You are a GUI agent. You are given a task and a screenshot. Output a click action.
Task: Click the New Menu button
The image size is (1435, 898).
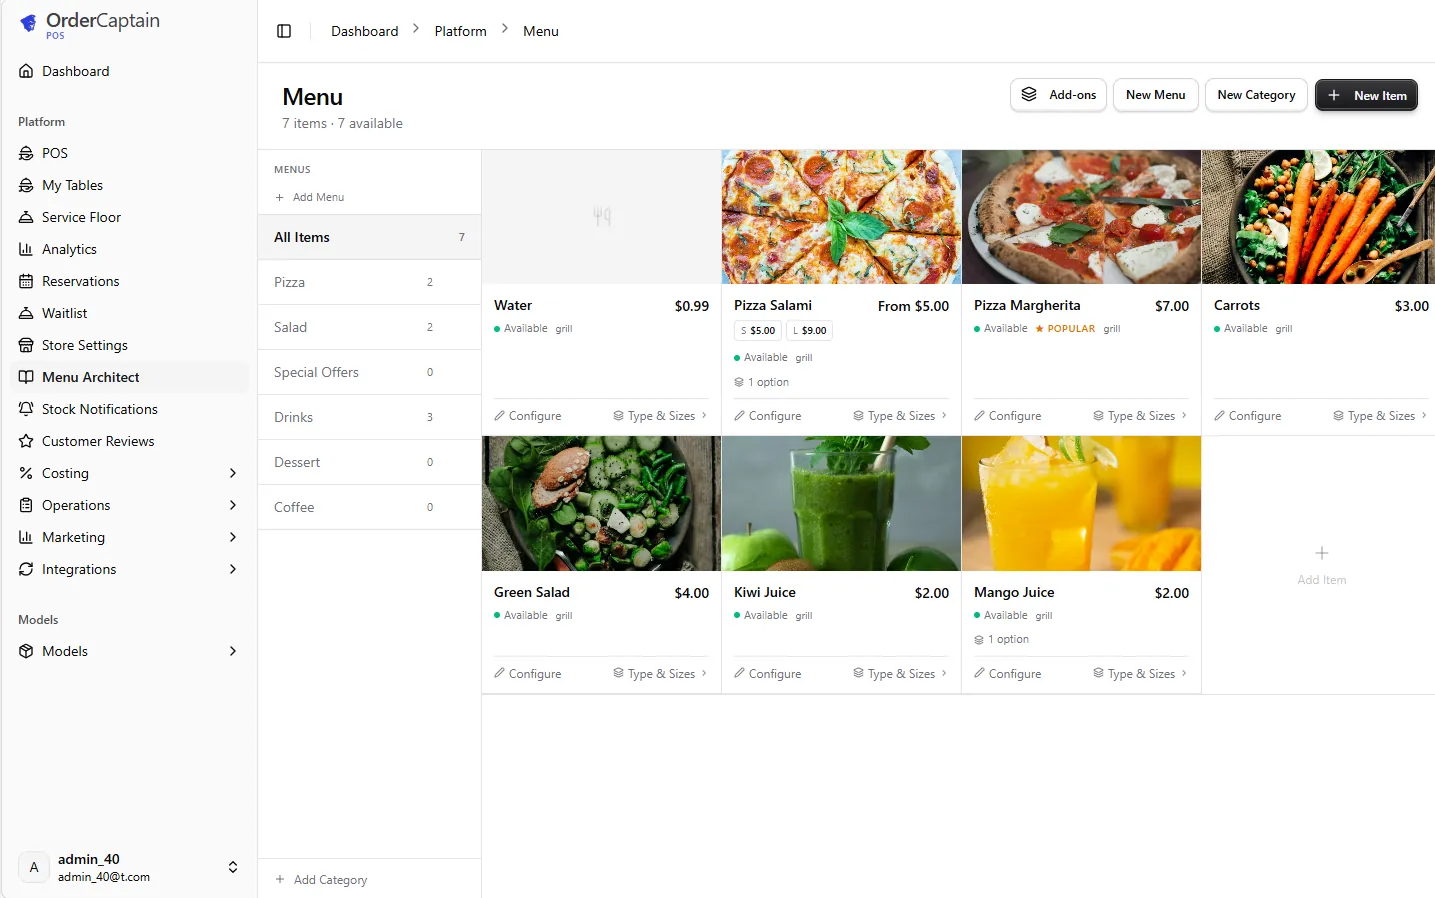pos(1155,95)
